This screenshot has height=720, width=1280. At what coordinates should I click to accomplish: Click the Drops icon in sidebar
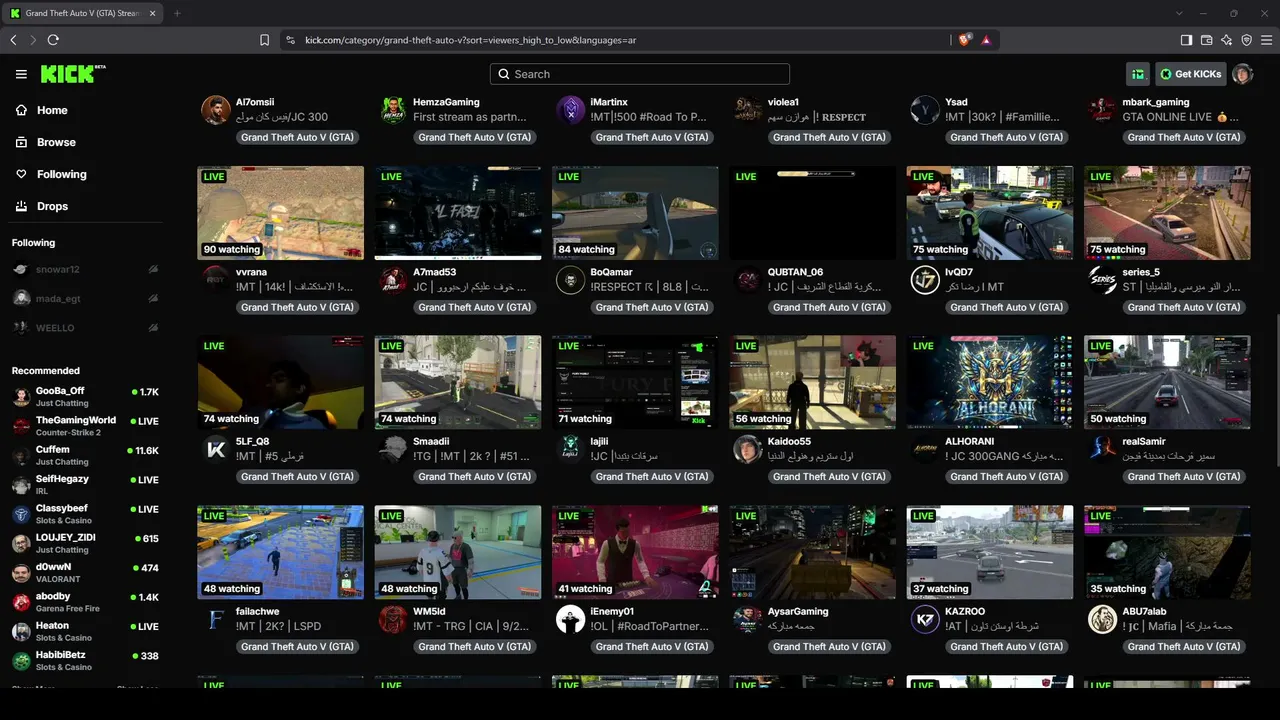coord(21,206)
